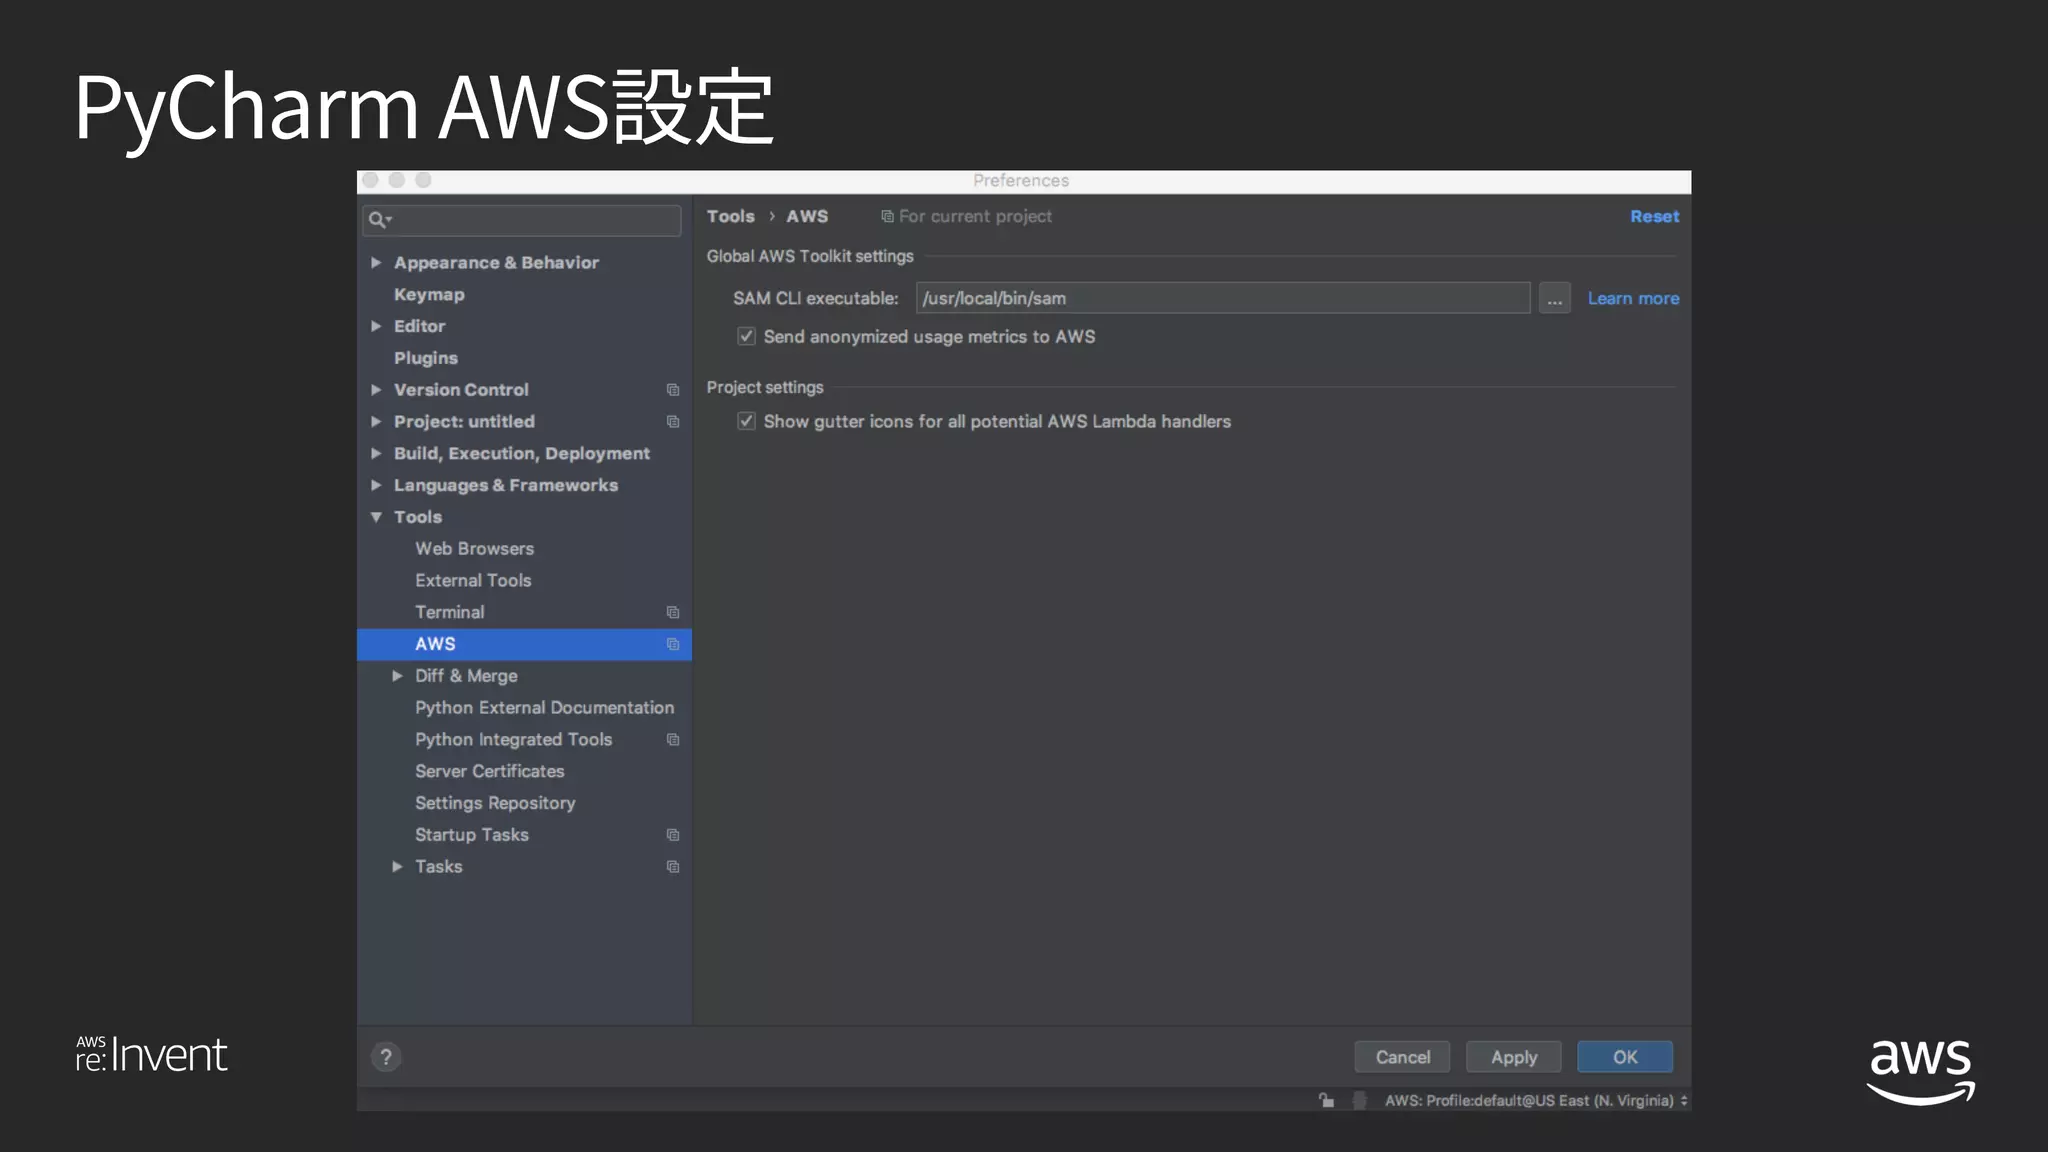2048x1152 pixels.
Task: Click the search magnifier icon
Action: (377, 219)
